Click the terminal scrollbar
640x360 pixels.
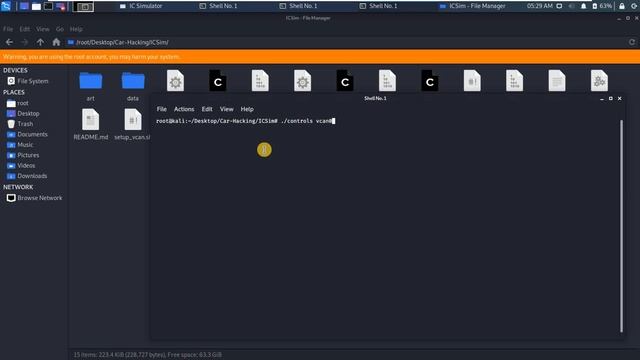point(621,226)
